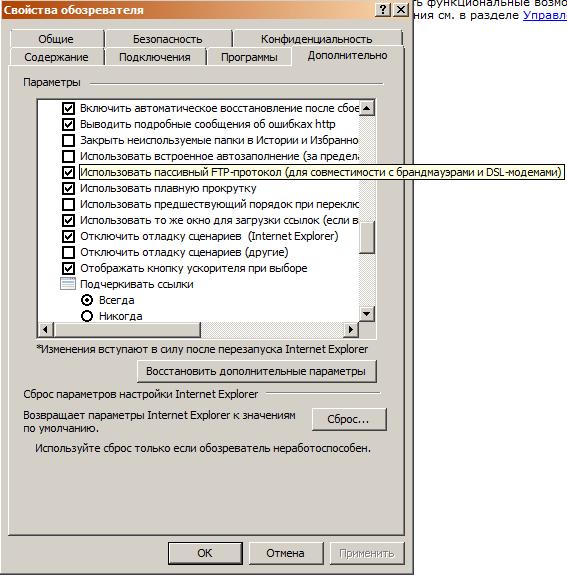Open the 'Подключения' tab
This screenshot has height=577, width=567.
pyautogui.click(x=155, y=57)
